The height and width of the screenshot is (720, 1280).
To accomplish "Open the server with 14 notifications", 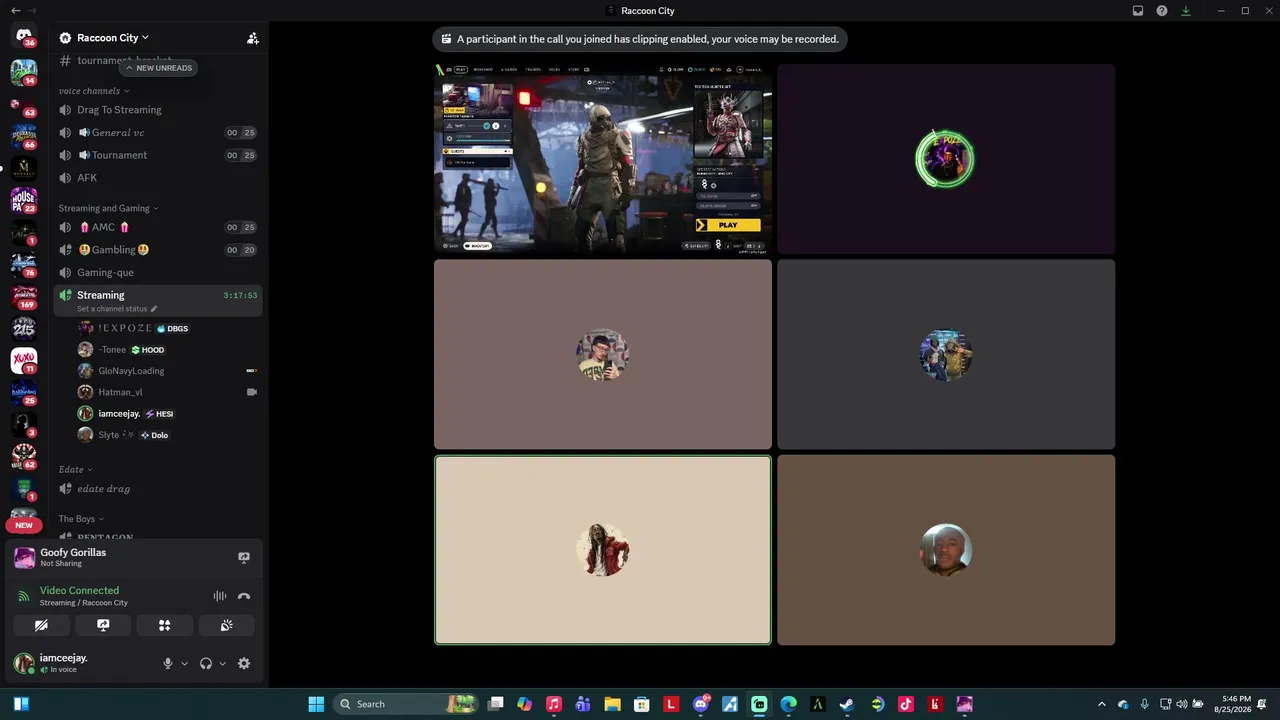I will 23,72.
